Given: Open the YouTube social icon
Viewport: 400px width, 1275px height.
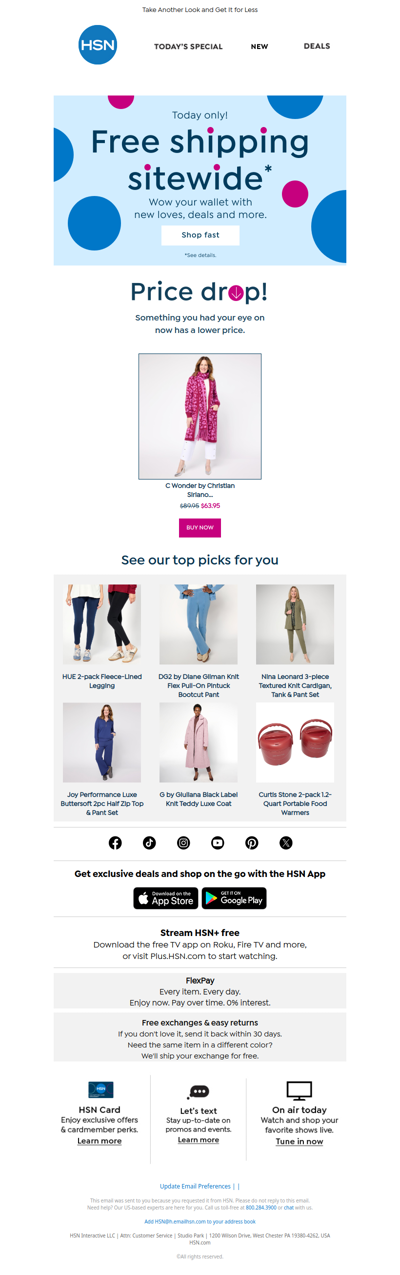Looking at the screenshot, I should 218,843.
